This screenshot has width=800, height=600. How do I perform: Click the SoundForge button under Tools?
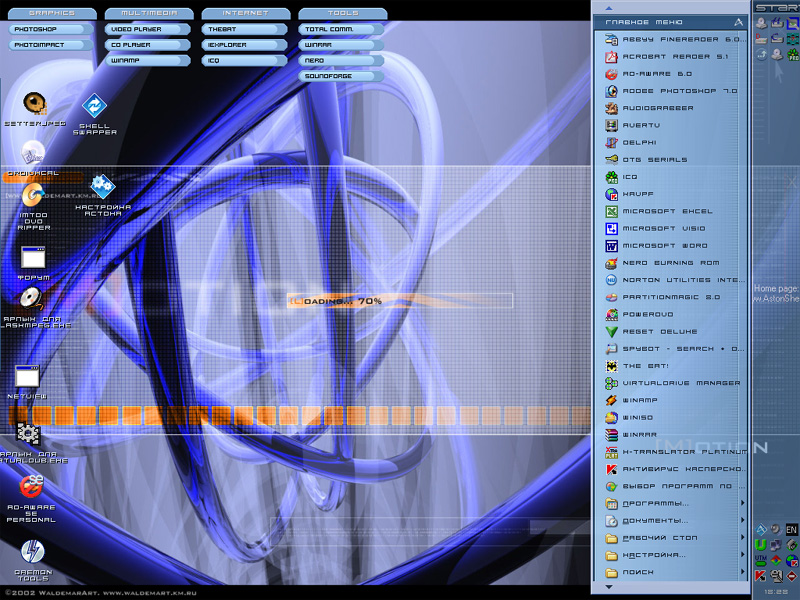pyautogui.click(x=341, y=76)
